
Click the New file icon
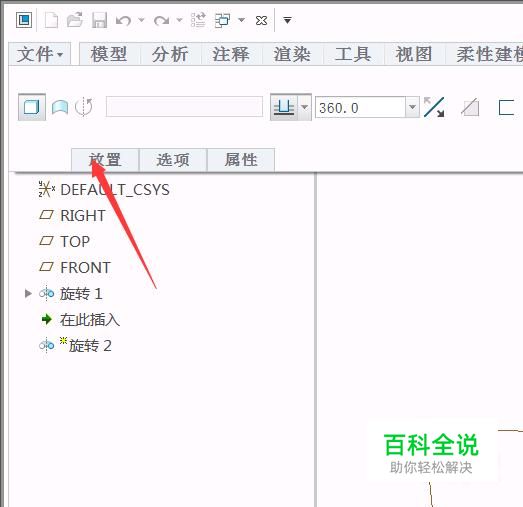pyautogui.click(x=51, y=20)
